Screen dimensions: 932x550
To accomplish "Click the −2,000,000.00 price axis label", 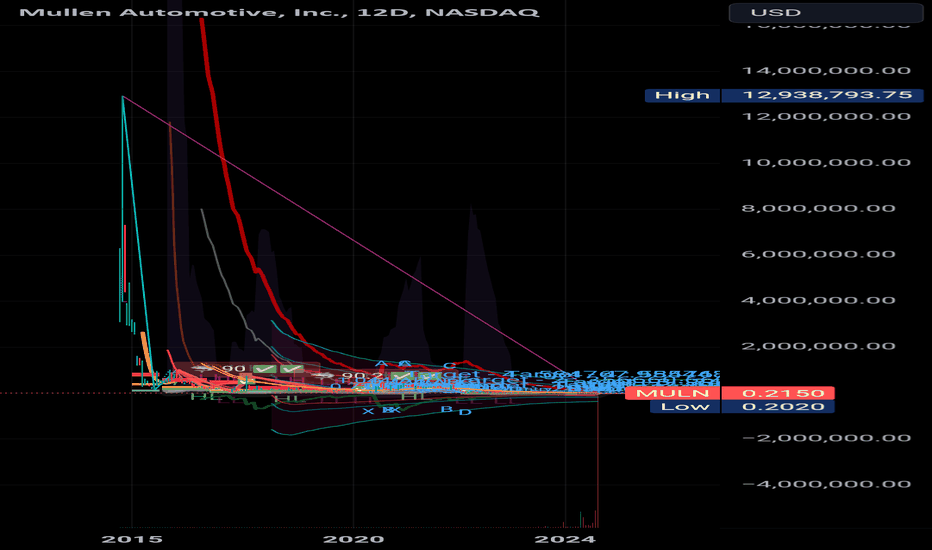I will [826, 438].
